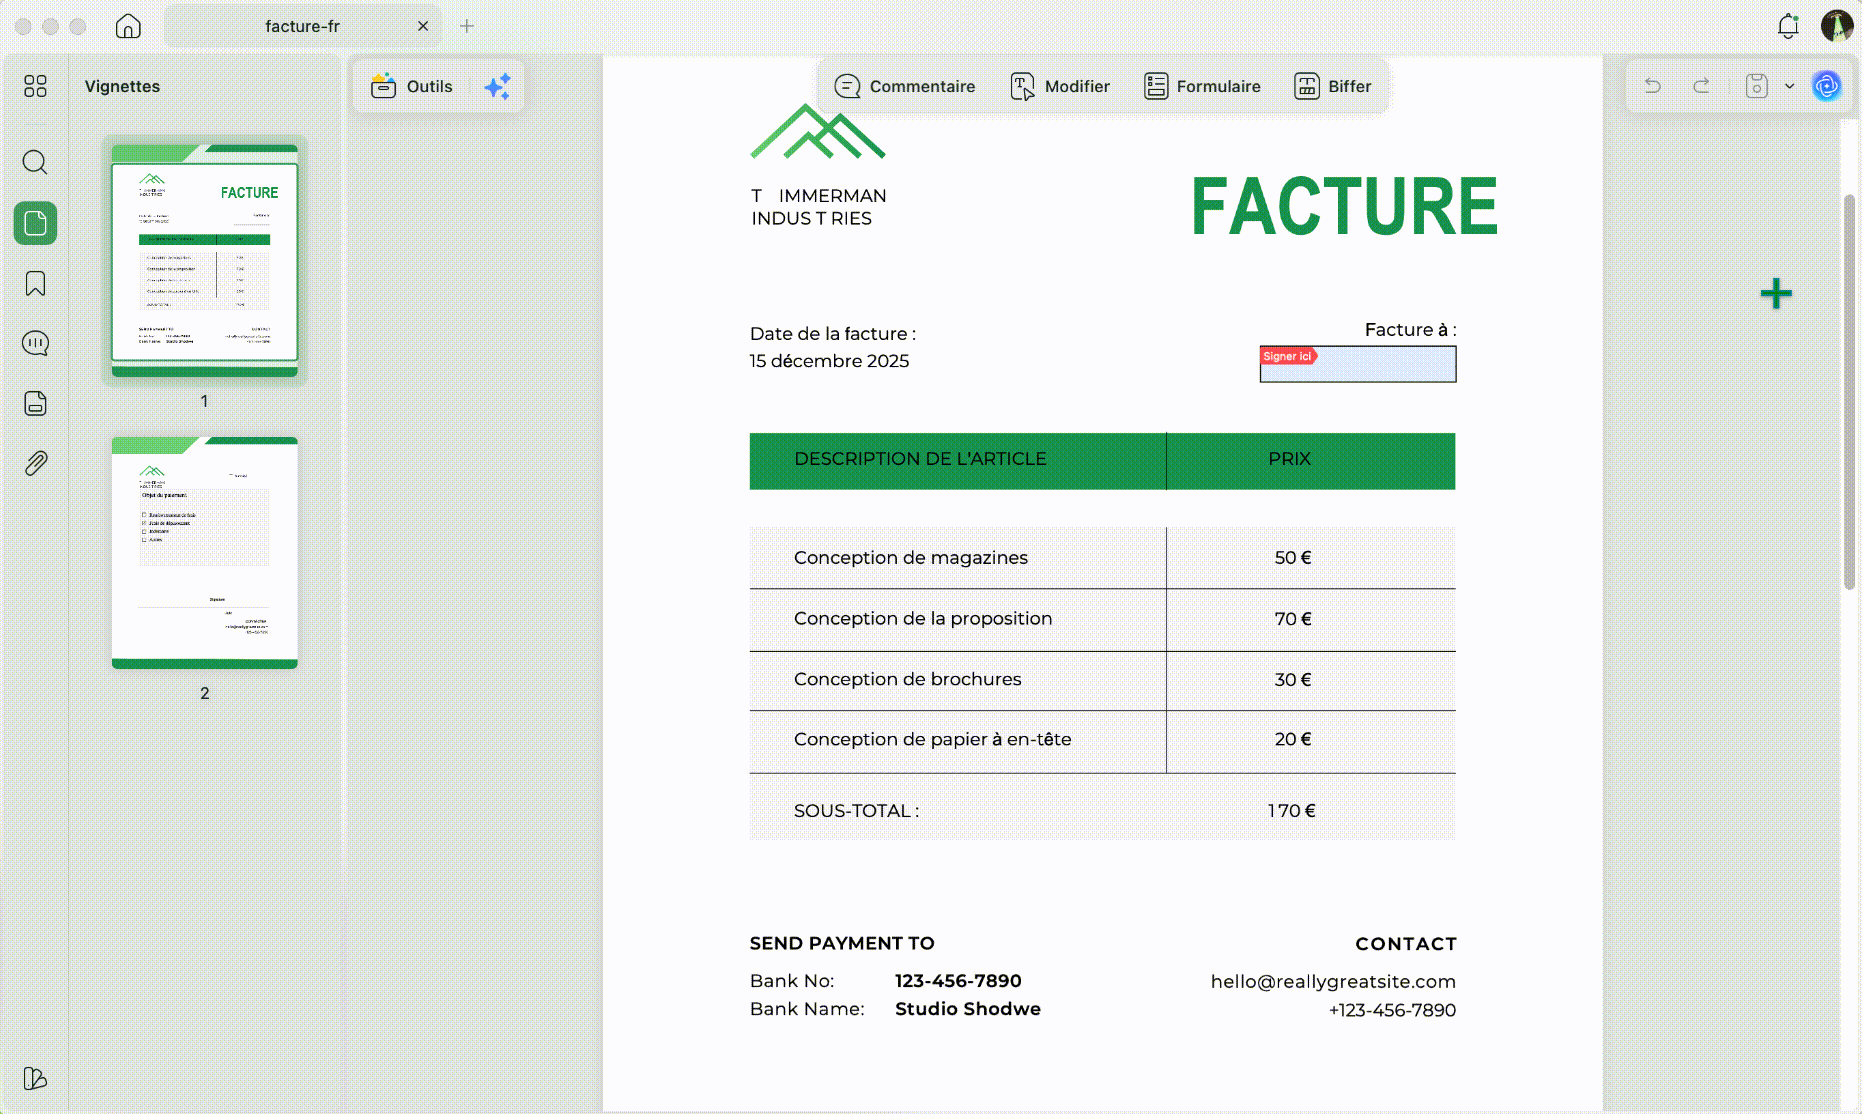Click the date 15 décembre 2025
The height and width of the screenshot is (1114, 1862).
829,361
